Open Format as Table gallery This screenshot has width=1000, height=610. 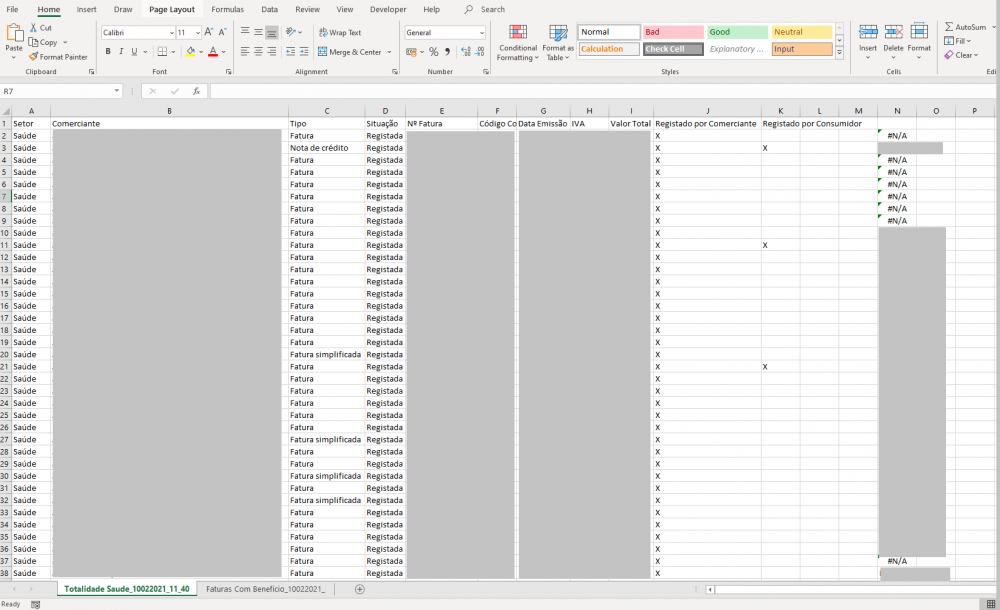tap(558, 43)
